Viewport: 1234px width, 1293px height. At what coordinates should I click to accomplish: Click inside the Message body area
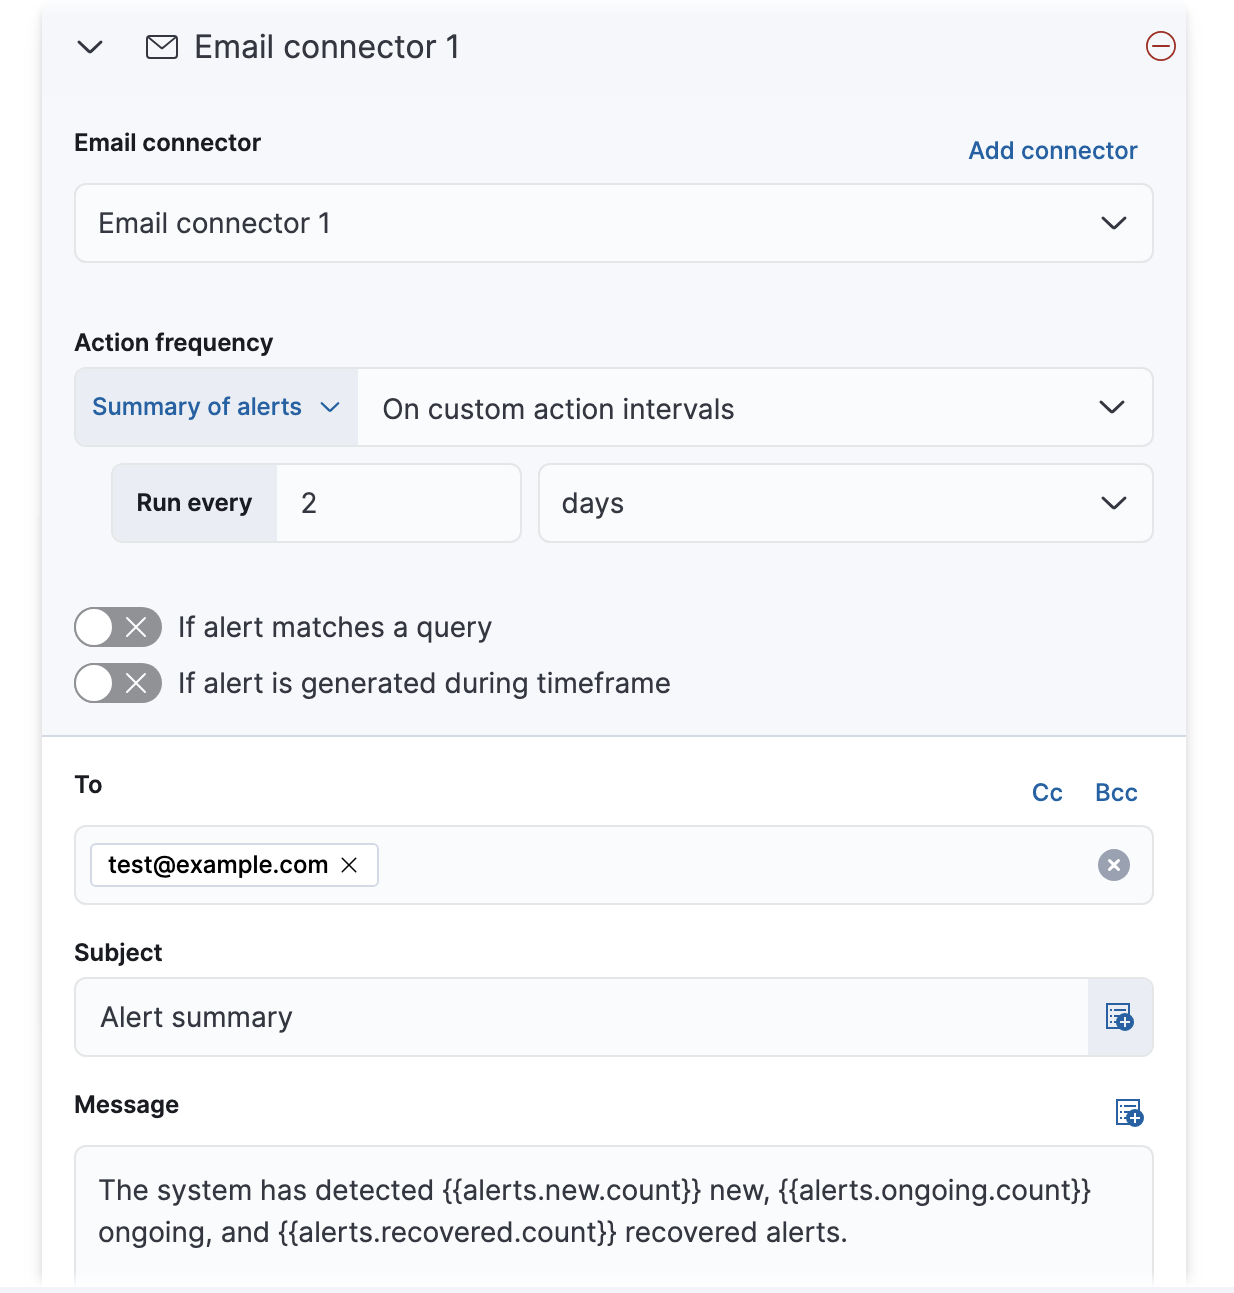click(600, 1211)
